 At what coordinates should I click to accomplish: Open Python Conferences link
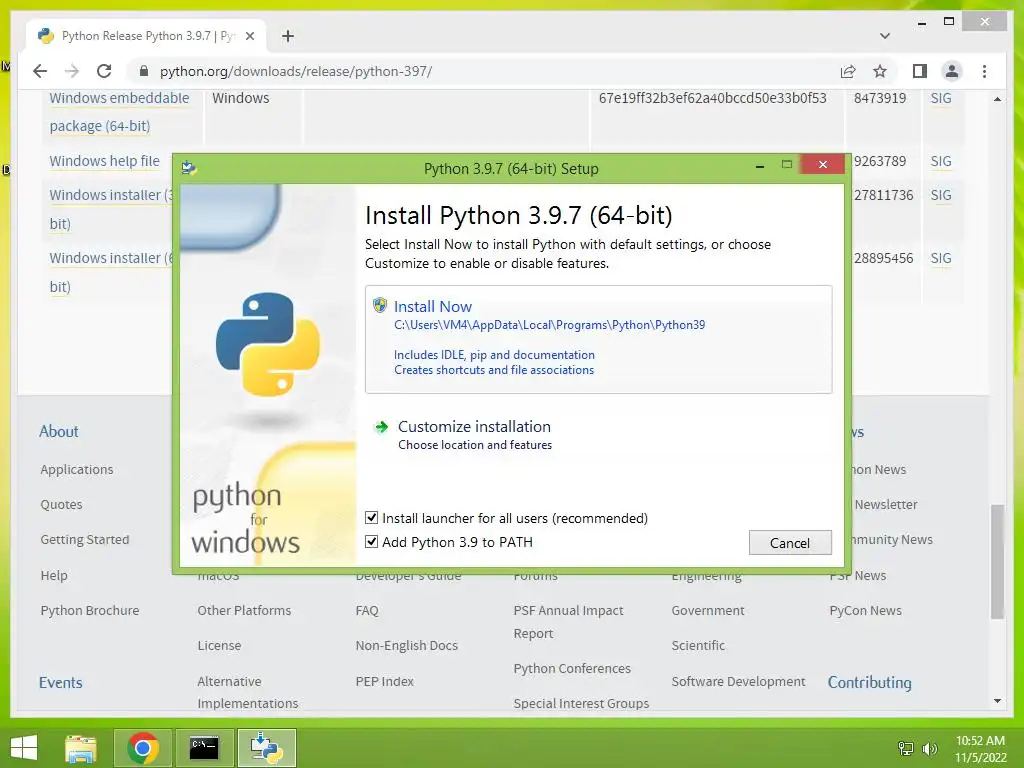[572, 668]
